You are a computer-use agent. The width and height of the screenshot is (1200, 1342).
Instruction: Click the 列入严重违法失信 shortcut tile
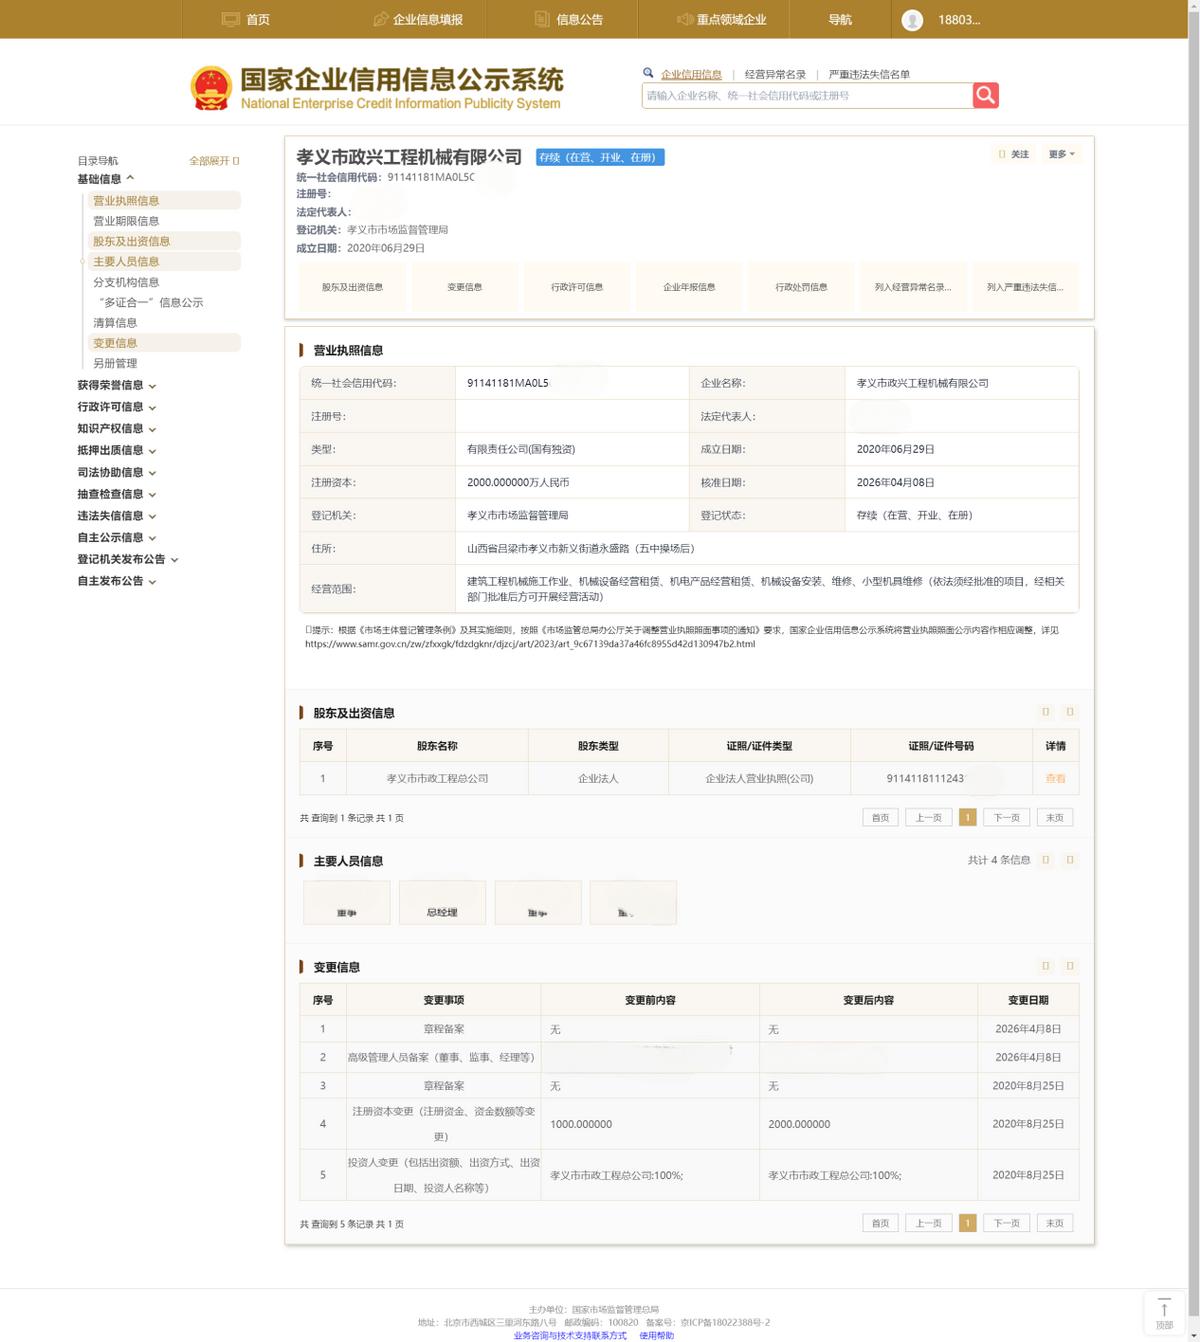click(x=1025, y=287)
